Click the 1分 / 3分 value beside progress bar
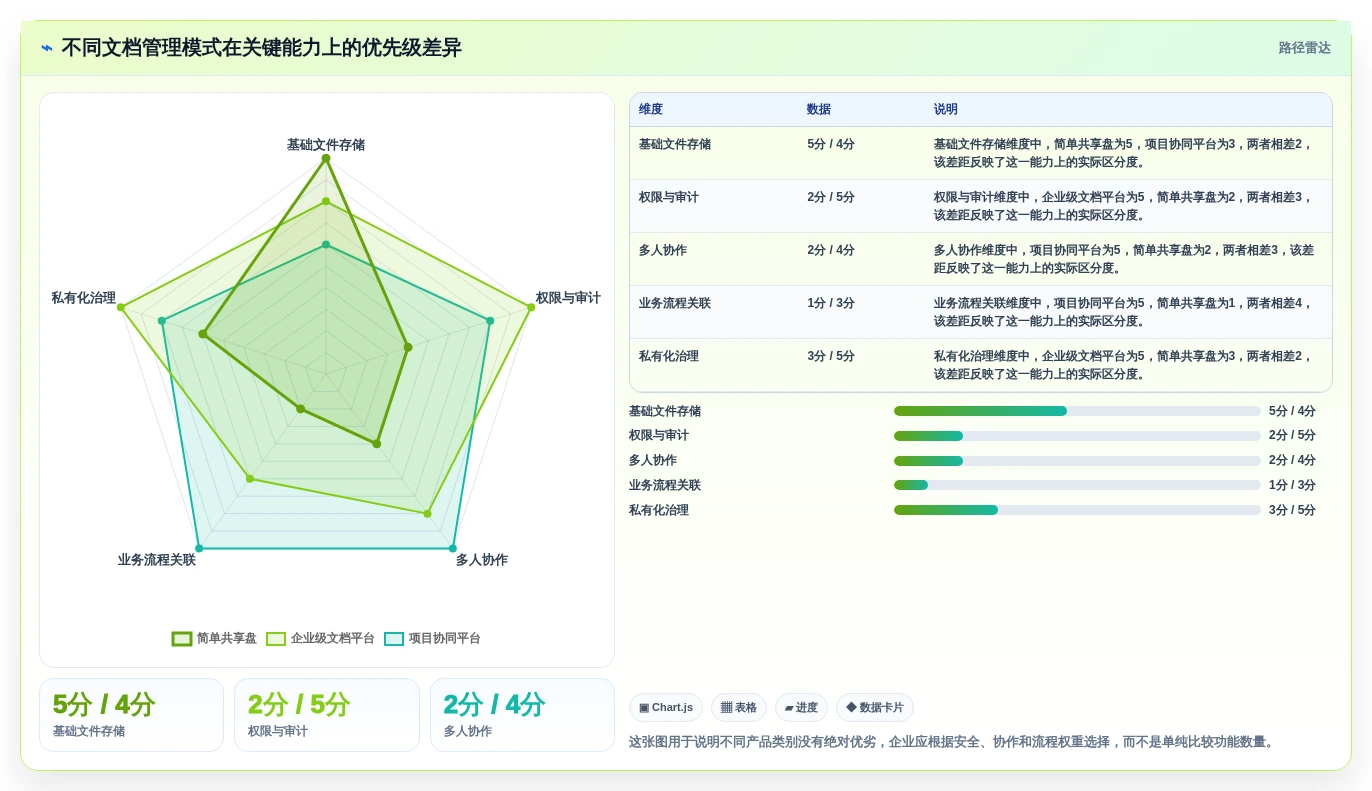Image resolution: width=1372 pixels, height=791 pixels. click(1292, 485)
